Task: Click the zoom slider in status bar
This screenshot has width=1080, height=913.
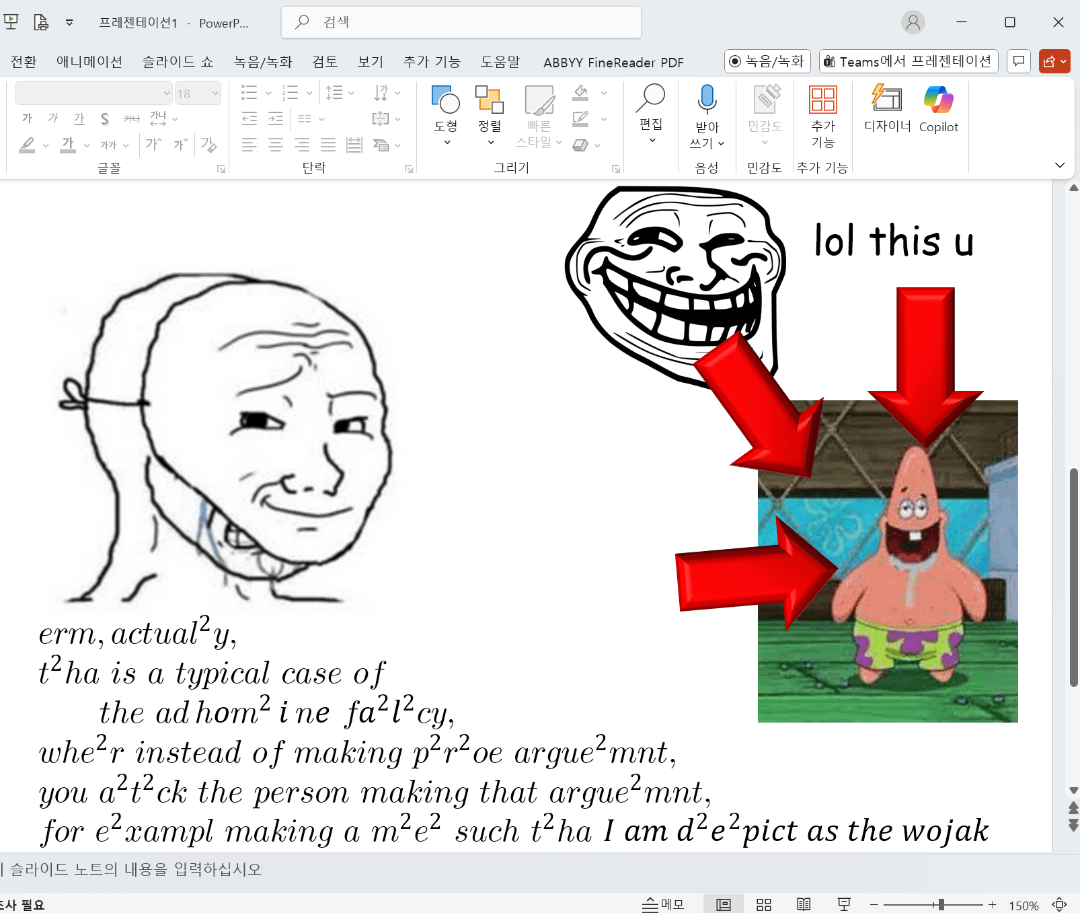Action: click(x=940, y=905)
